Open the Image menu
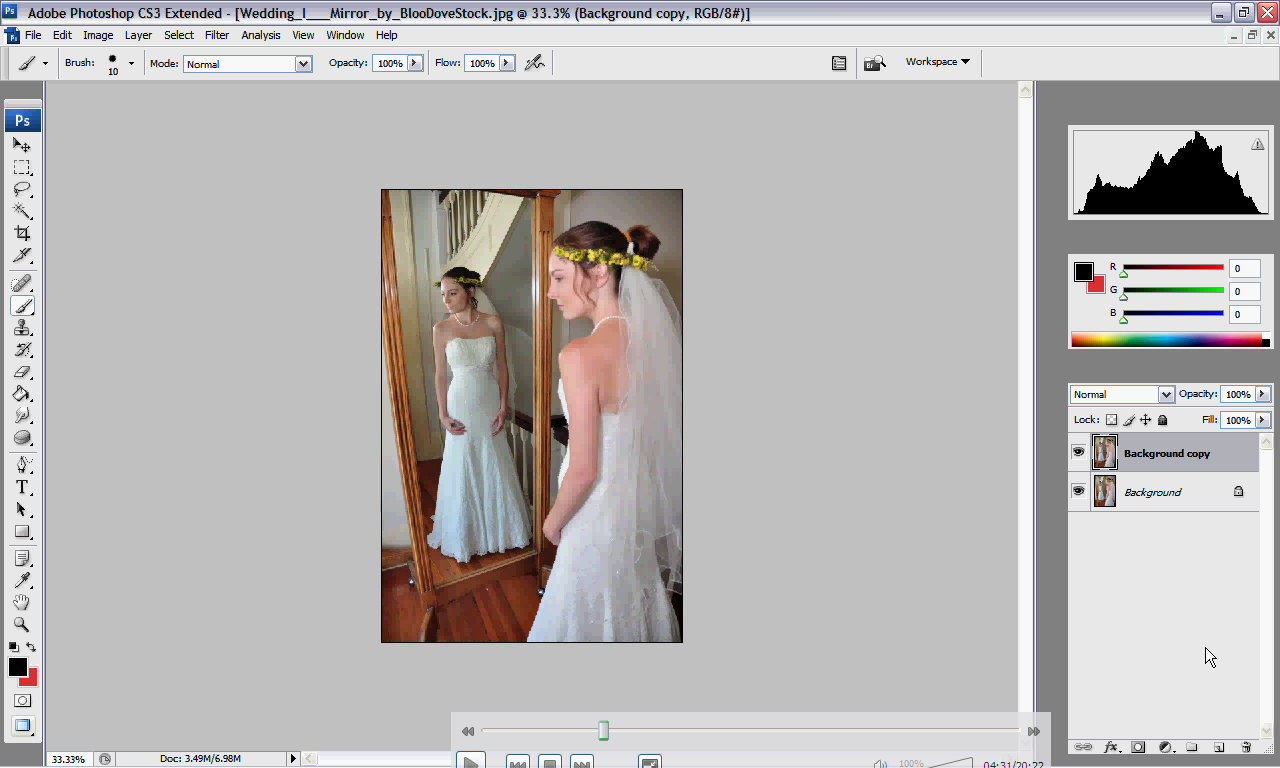 pos(98,35)
